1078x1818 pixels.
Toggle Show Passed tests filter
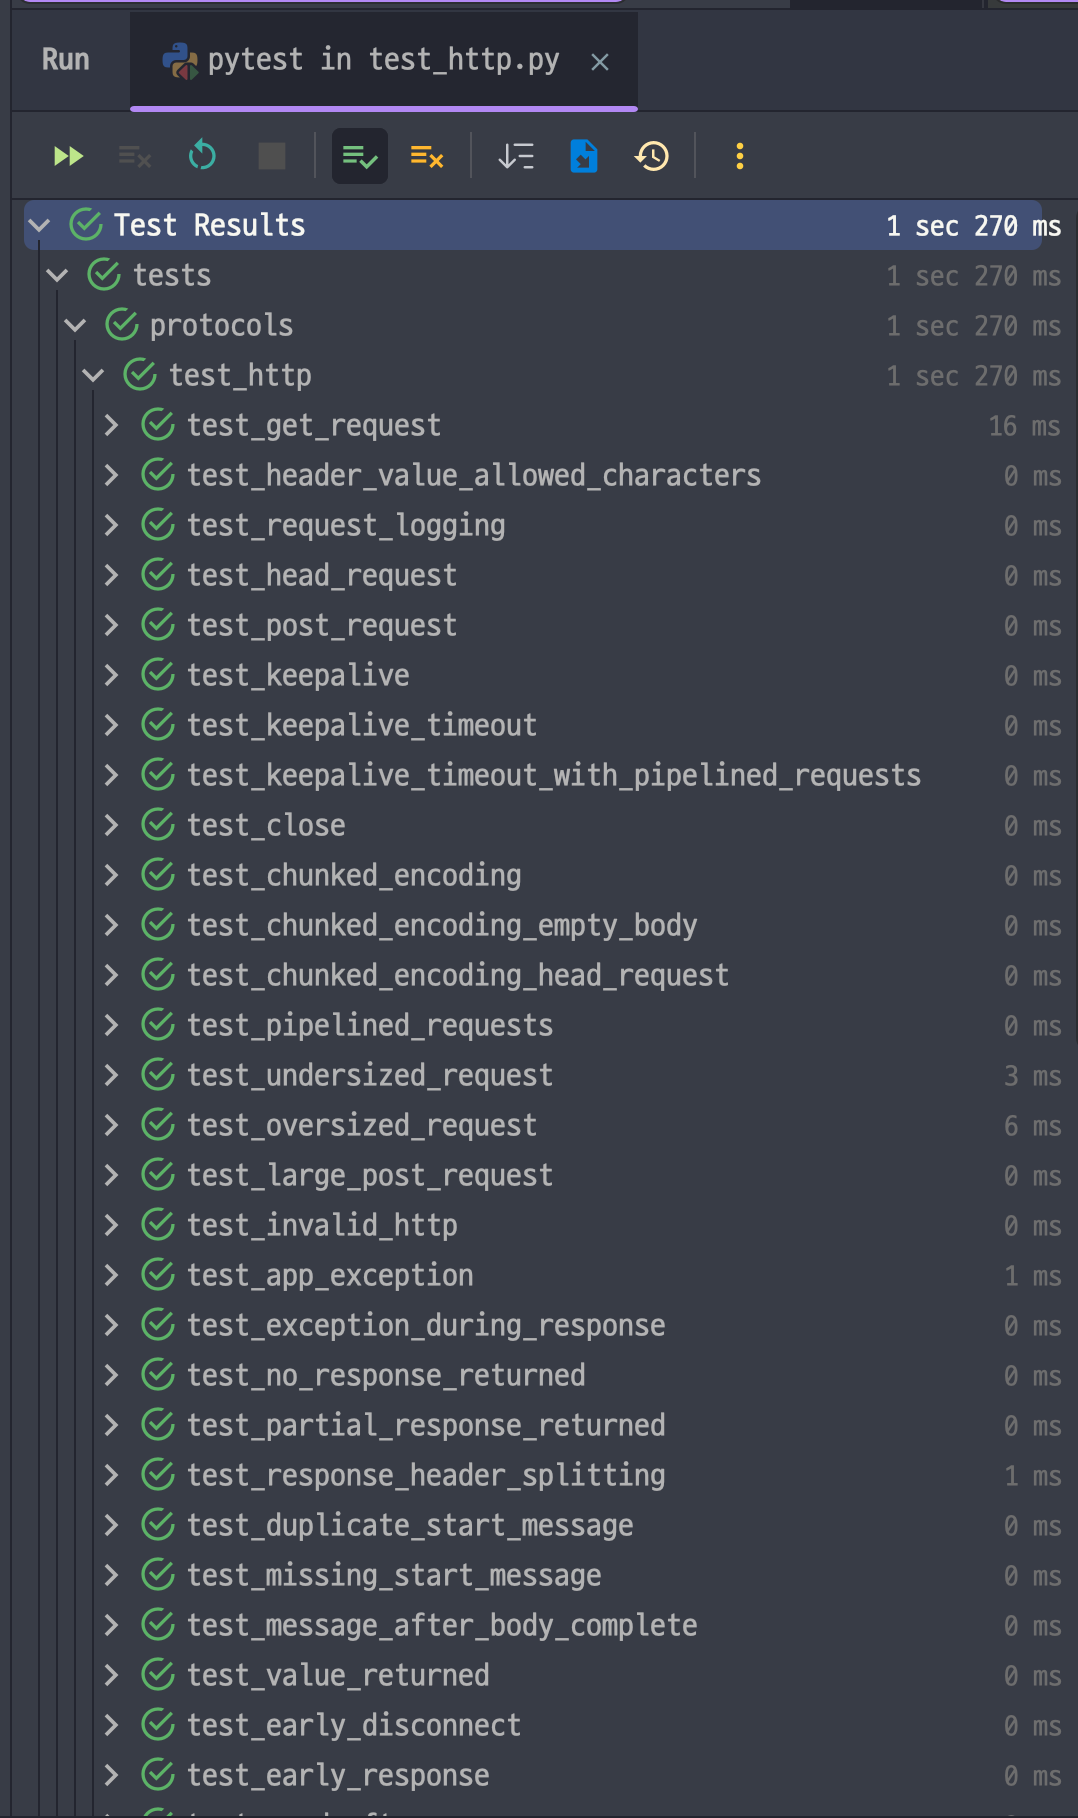point(359,156)
